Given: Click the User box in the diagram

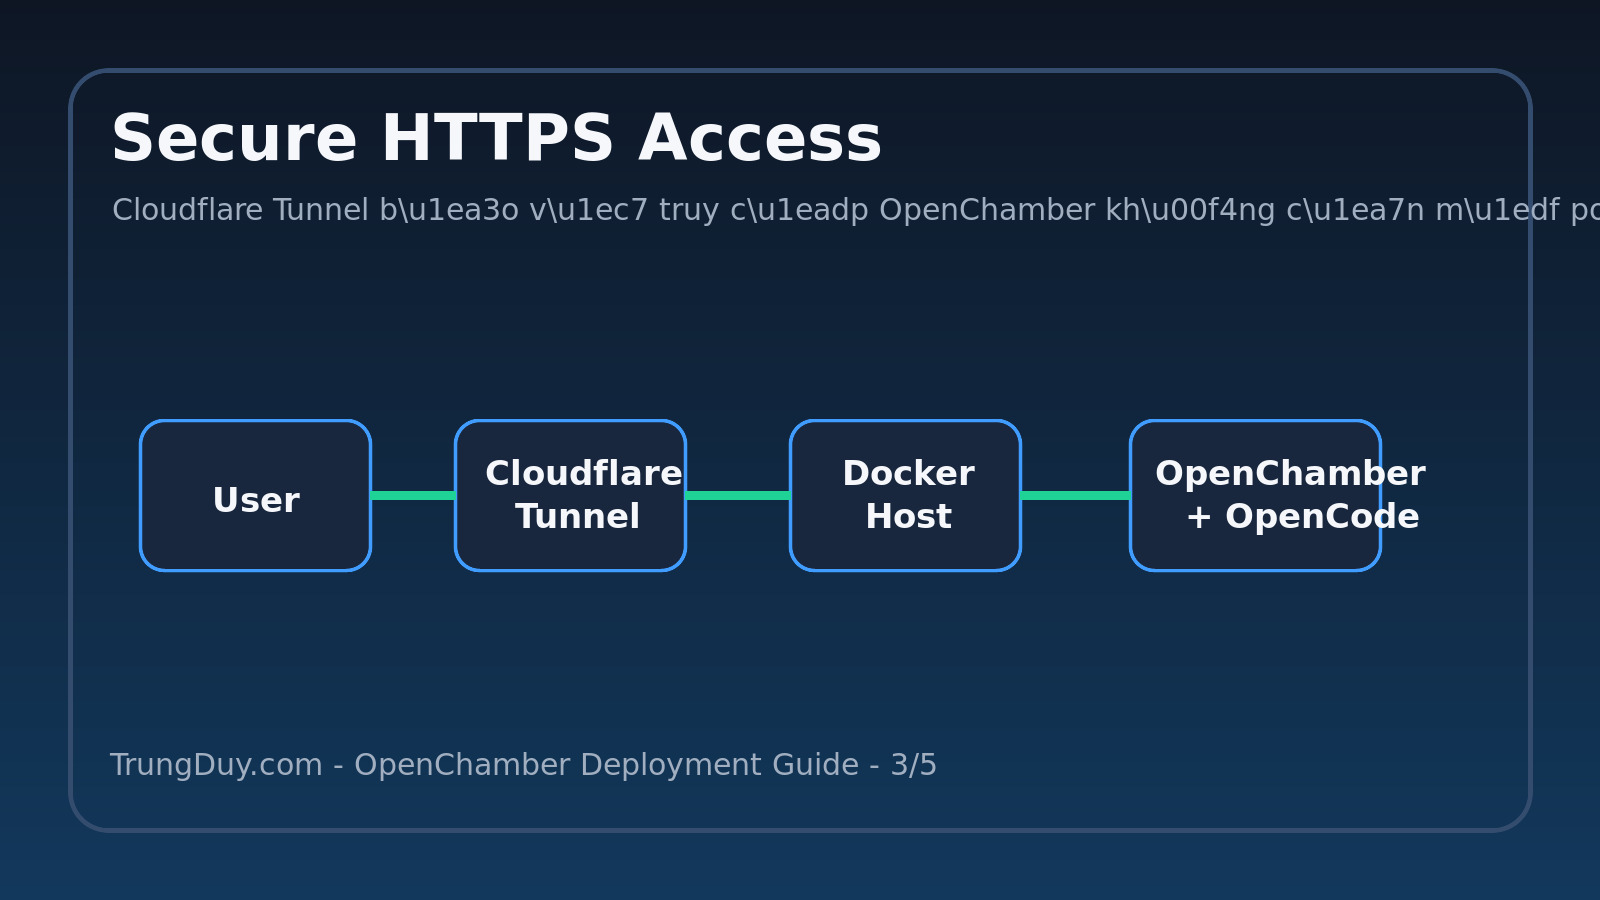Looking at the screenshot, I should 255,496.
